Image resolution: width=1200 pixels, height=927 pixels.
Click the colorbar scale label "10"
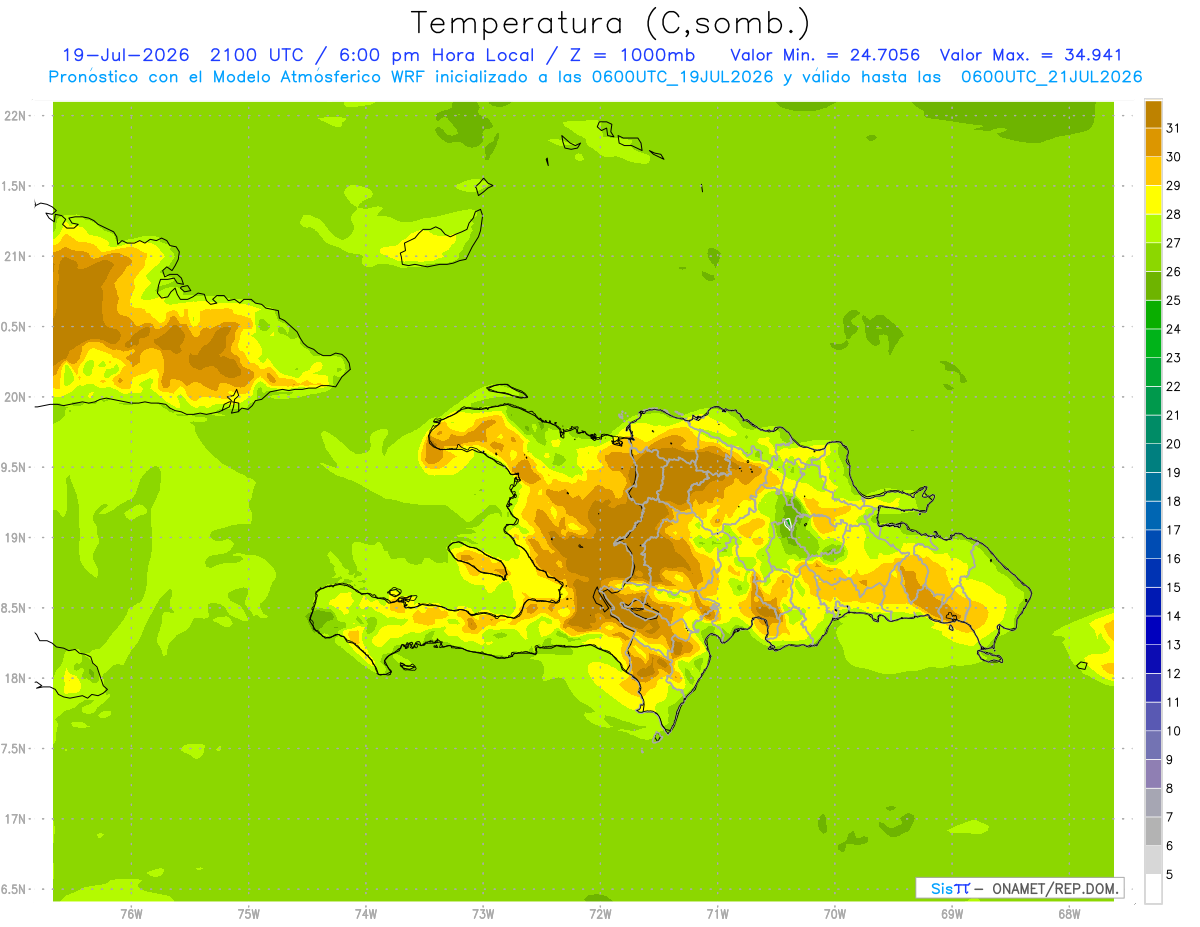pos(1173,731)
